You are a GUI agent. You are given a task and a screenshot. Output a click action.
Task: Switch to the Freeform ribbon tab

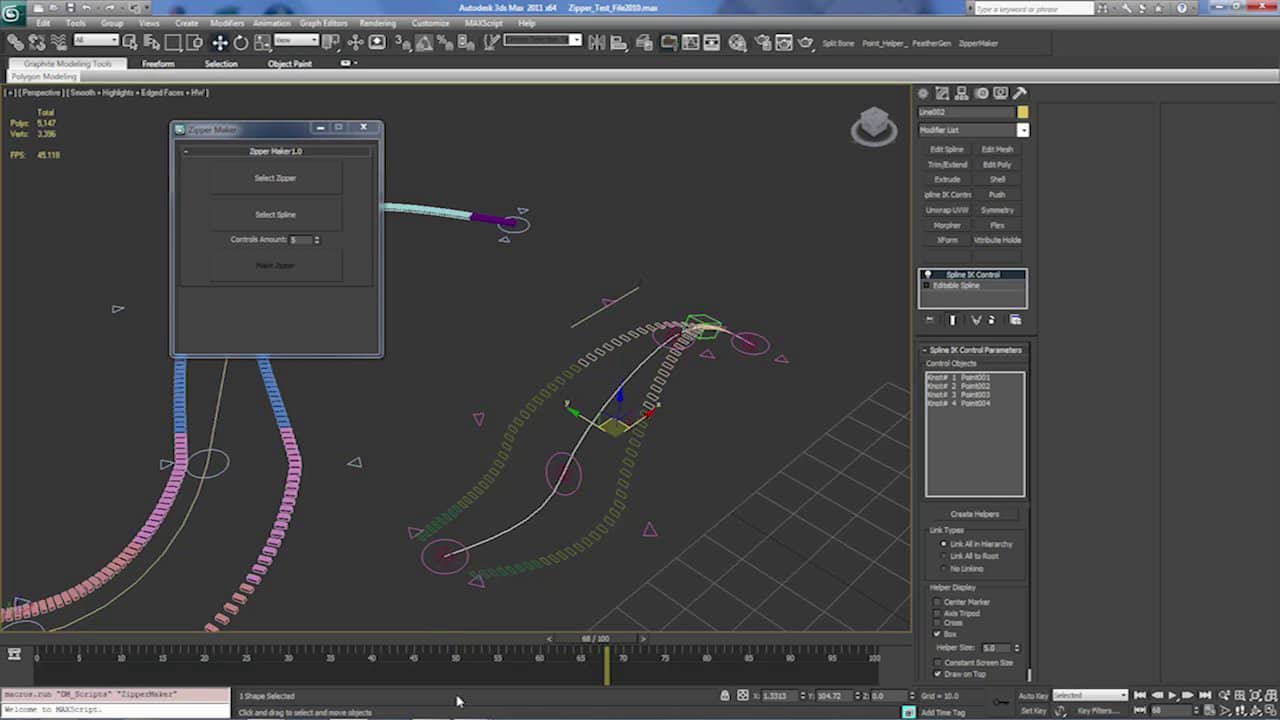(158, 64)
